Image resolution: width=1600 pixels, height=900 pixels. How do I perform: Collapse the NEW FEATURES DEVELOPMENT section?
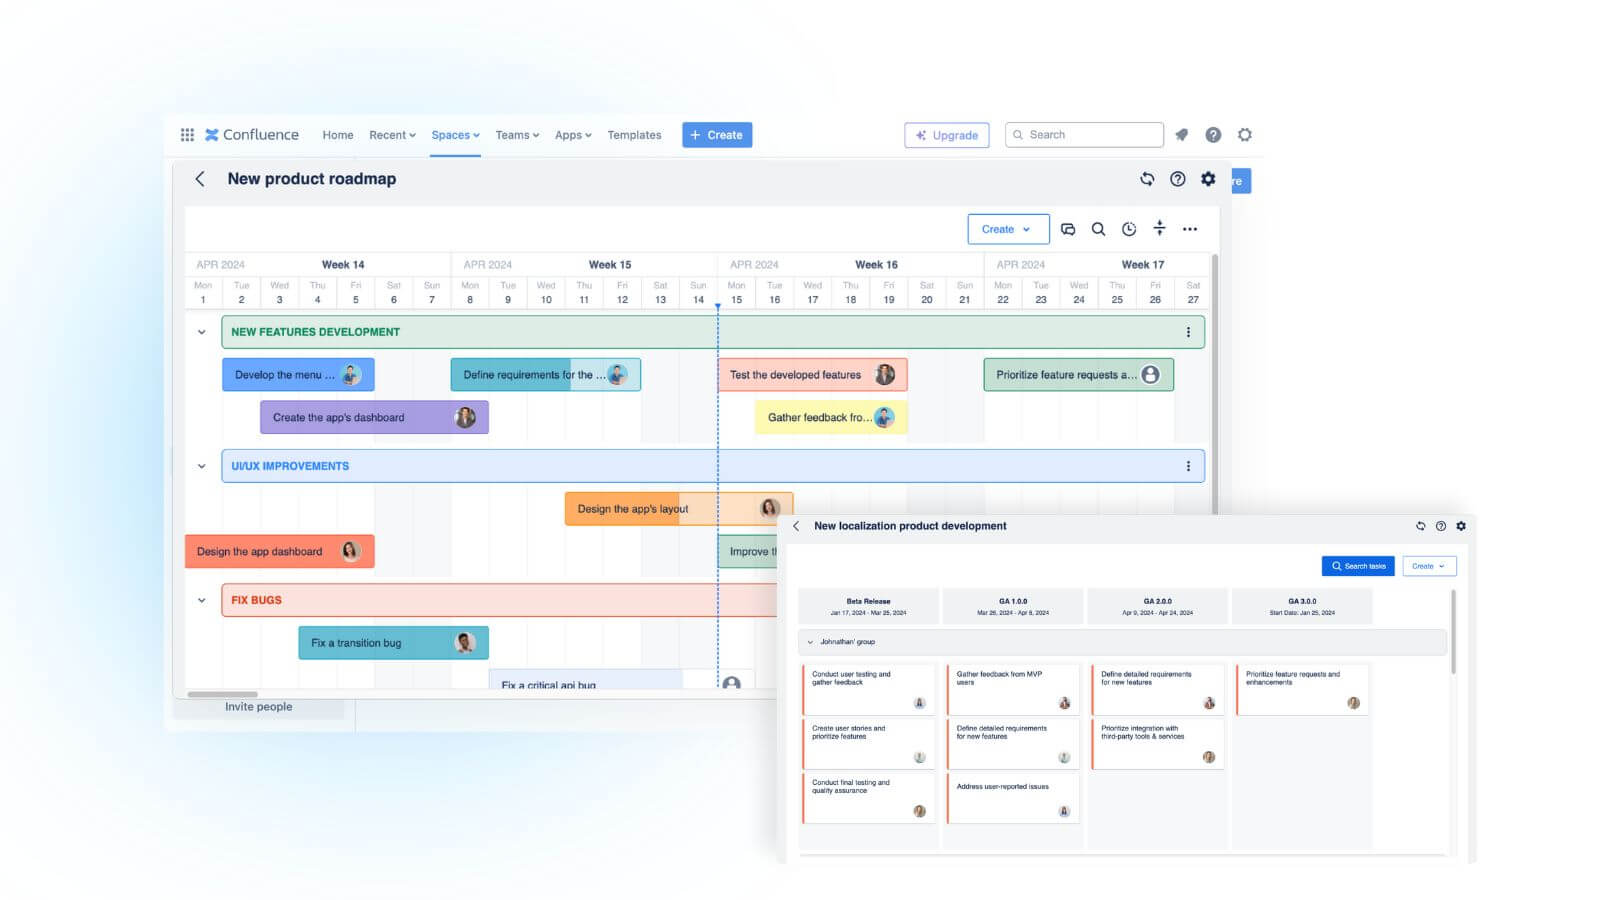(x=202, y=331)
